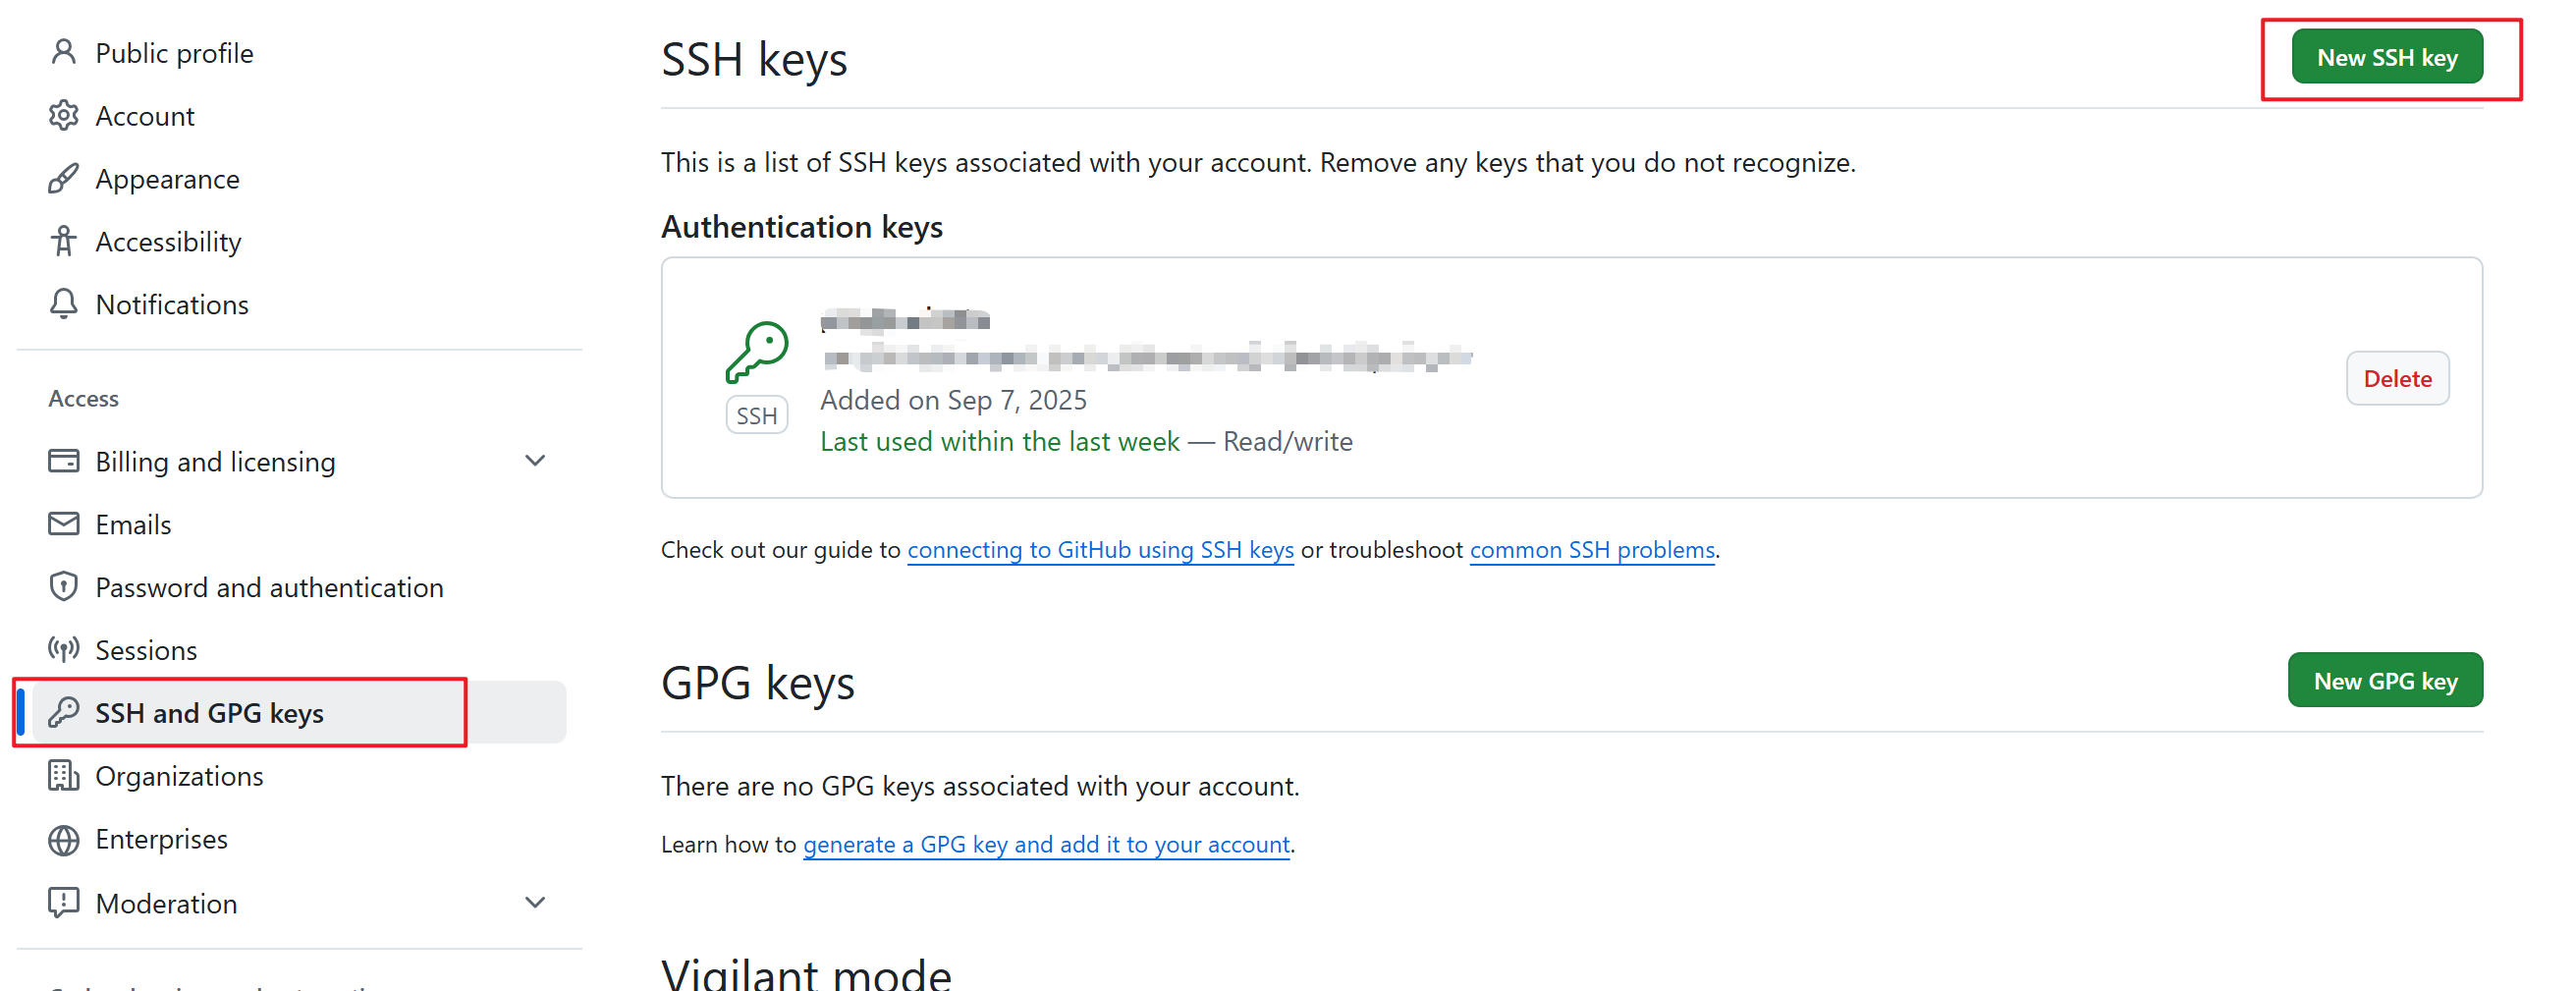This screenshot has width=2576, height=991.
Task: Expand the Moderation chevron
Action: tap(535, 903)
